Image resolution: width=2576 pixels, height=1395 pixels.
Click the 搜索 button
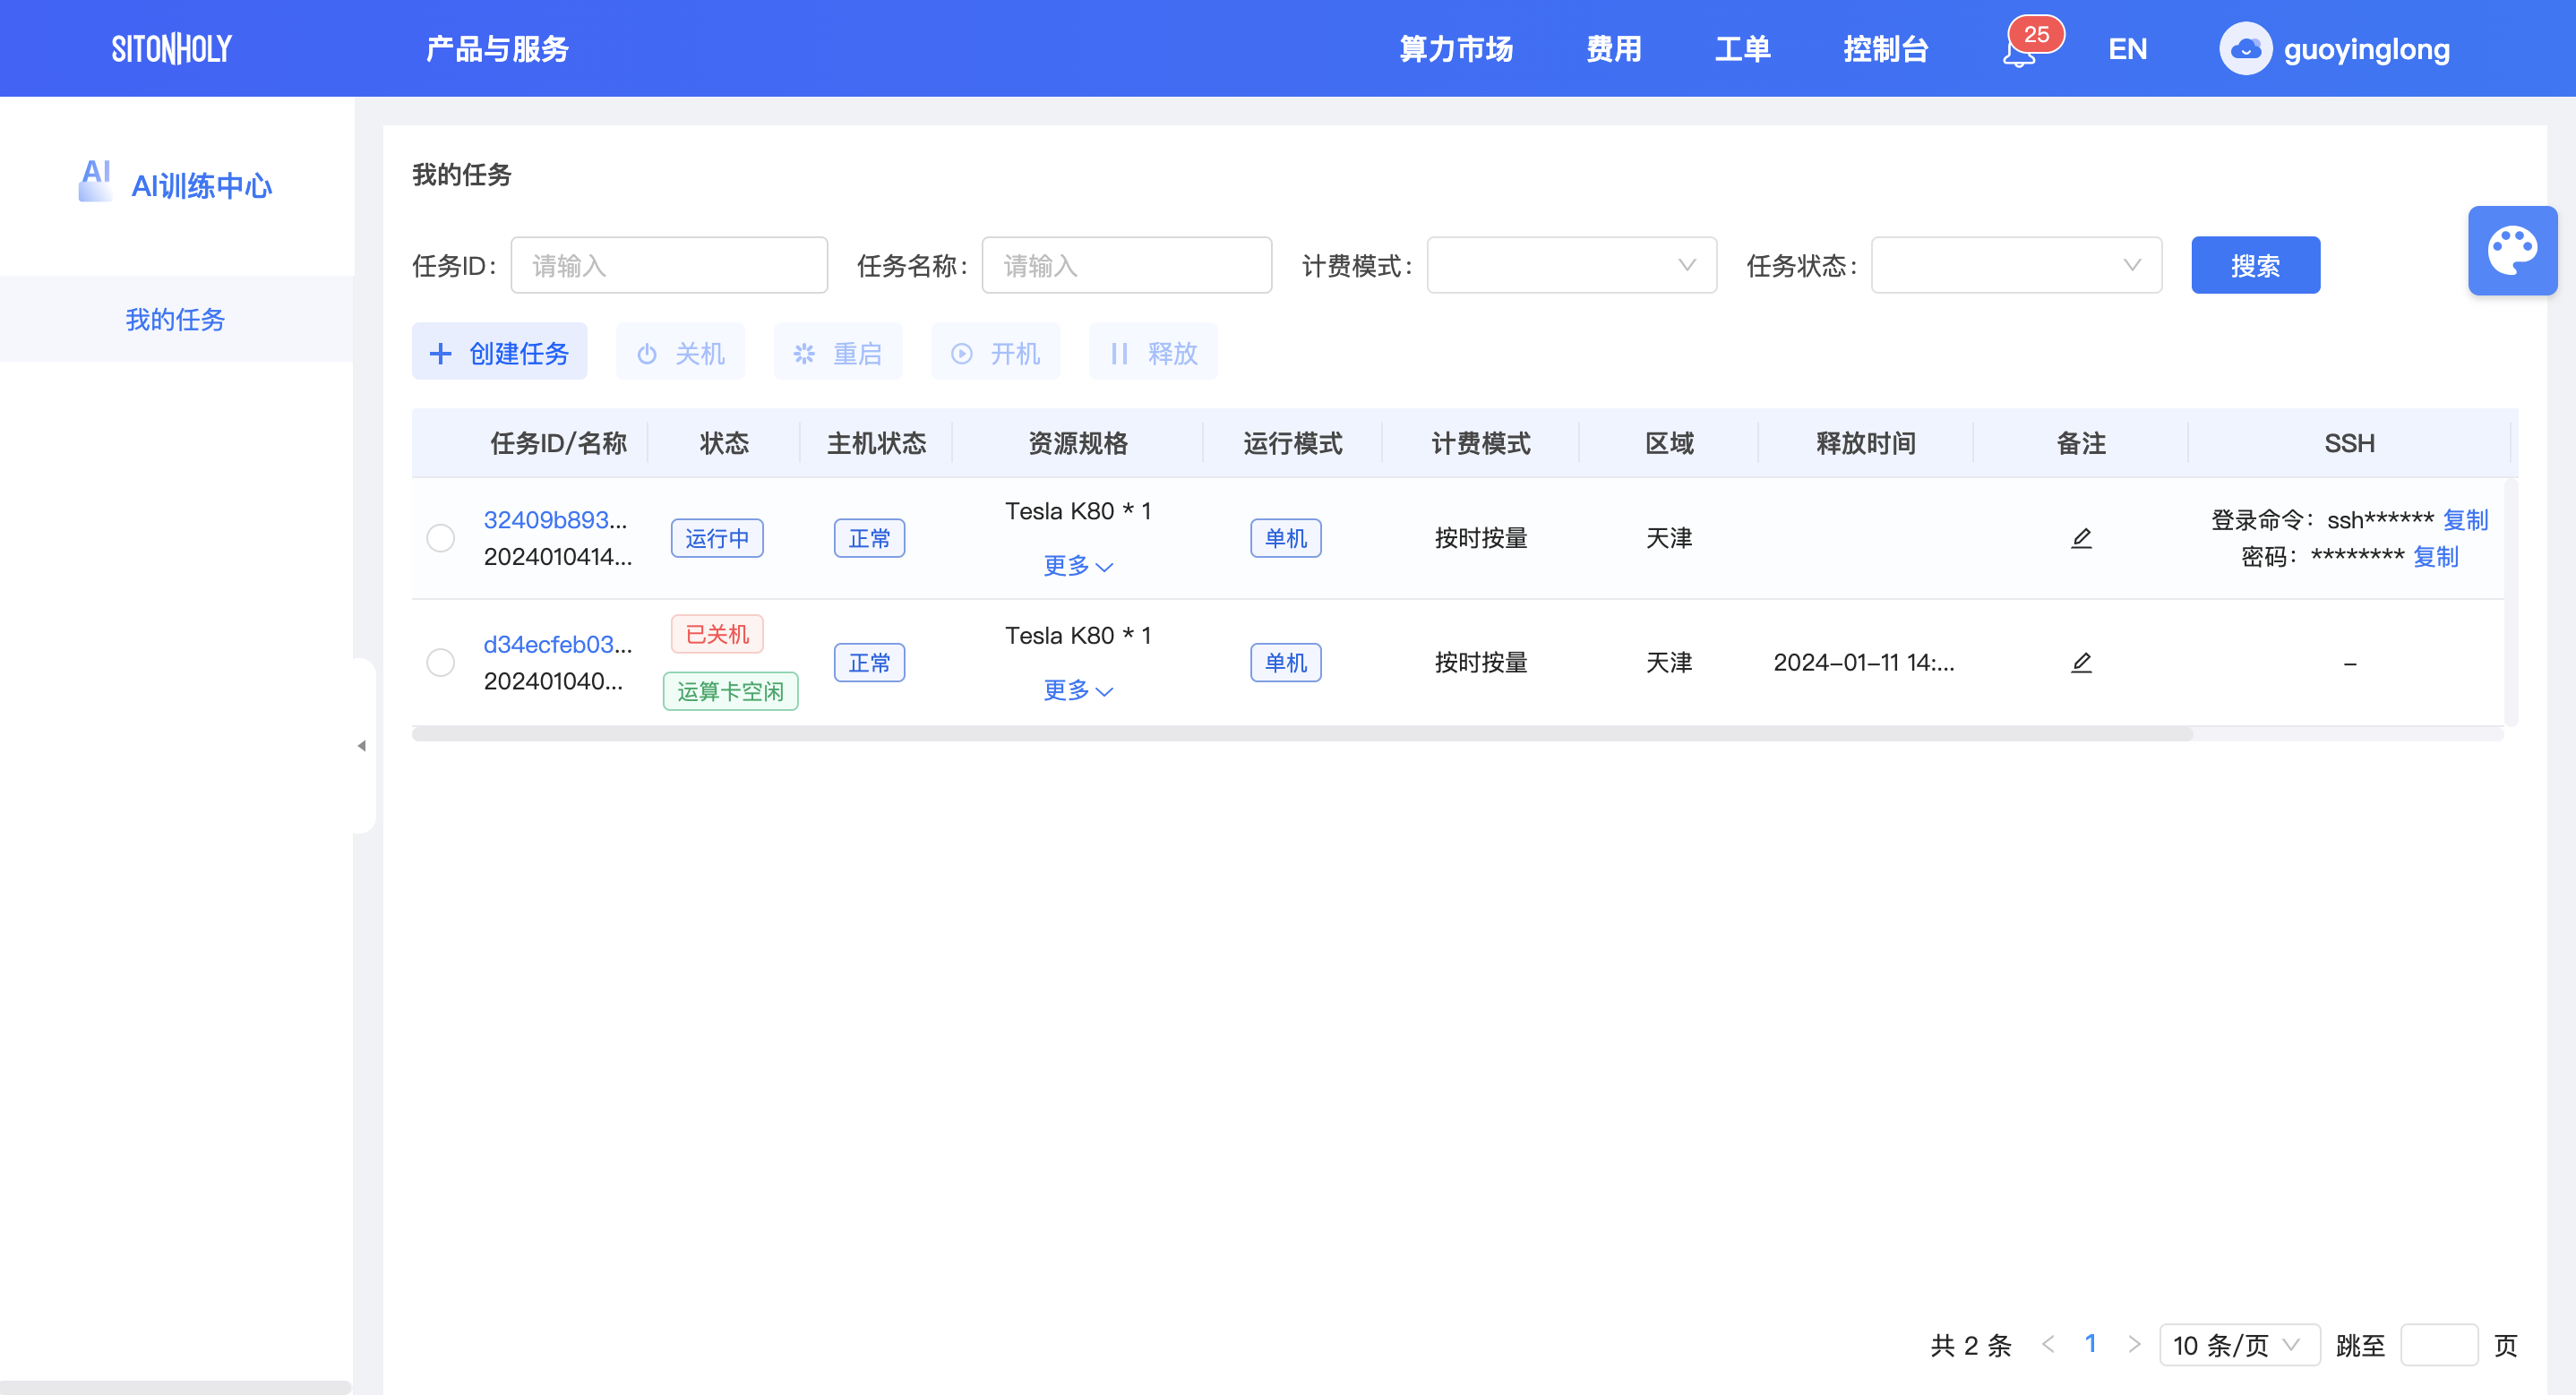[2255, 265]
